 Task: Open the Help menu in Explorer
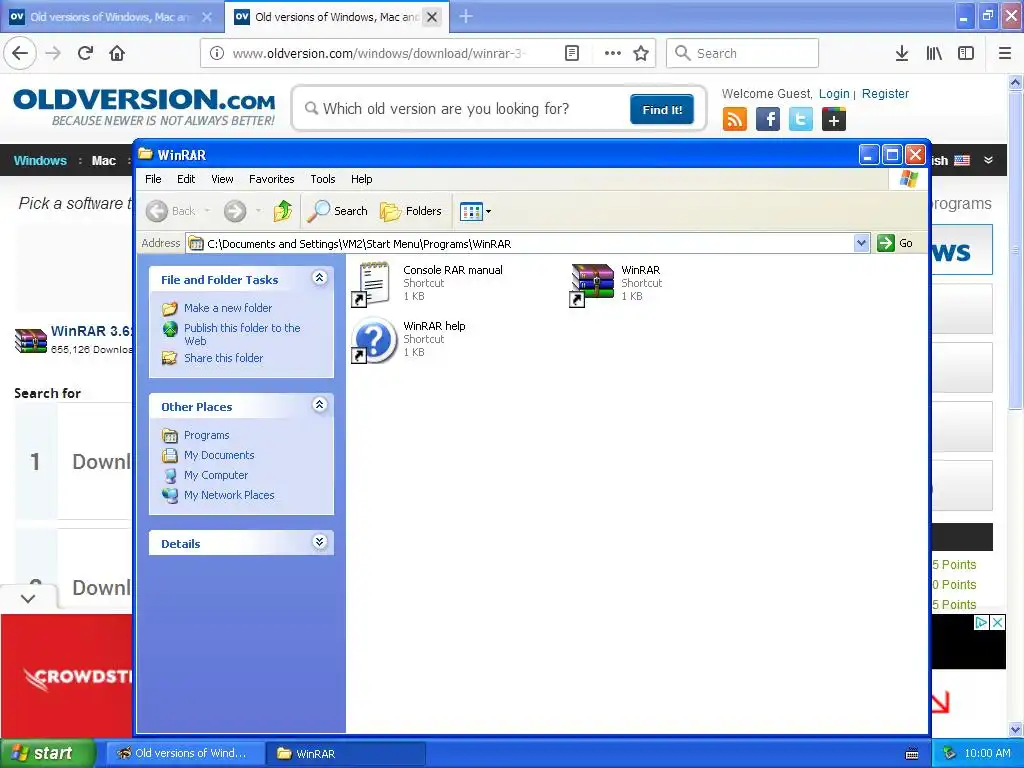tap(361, 179)
